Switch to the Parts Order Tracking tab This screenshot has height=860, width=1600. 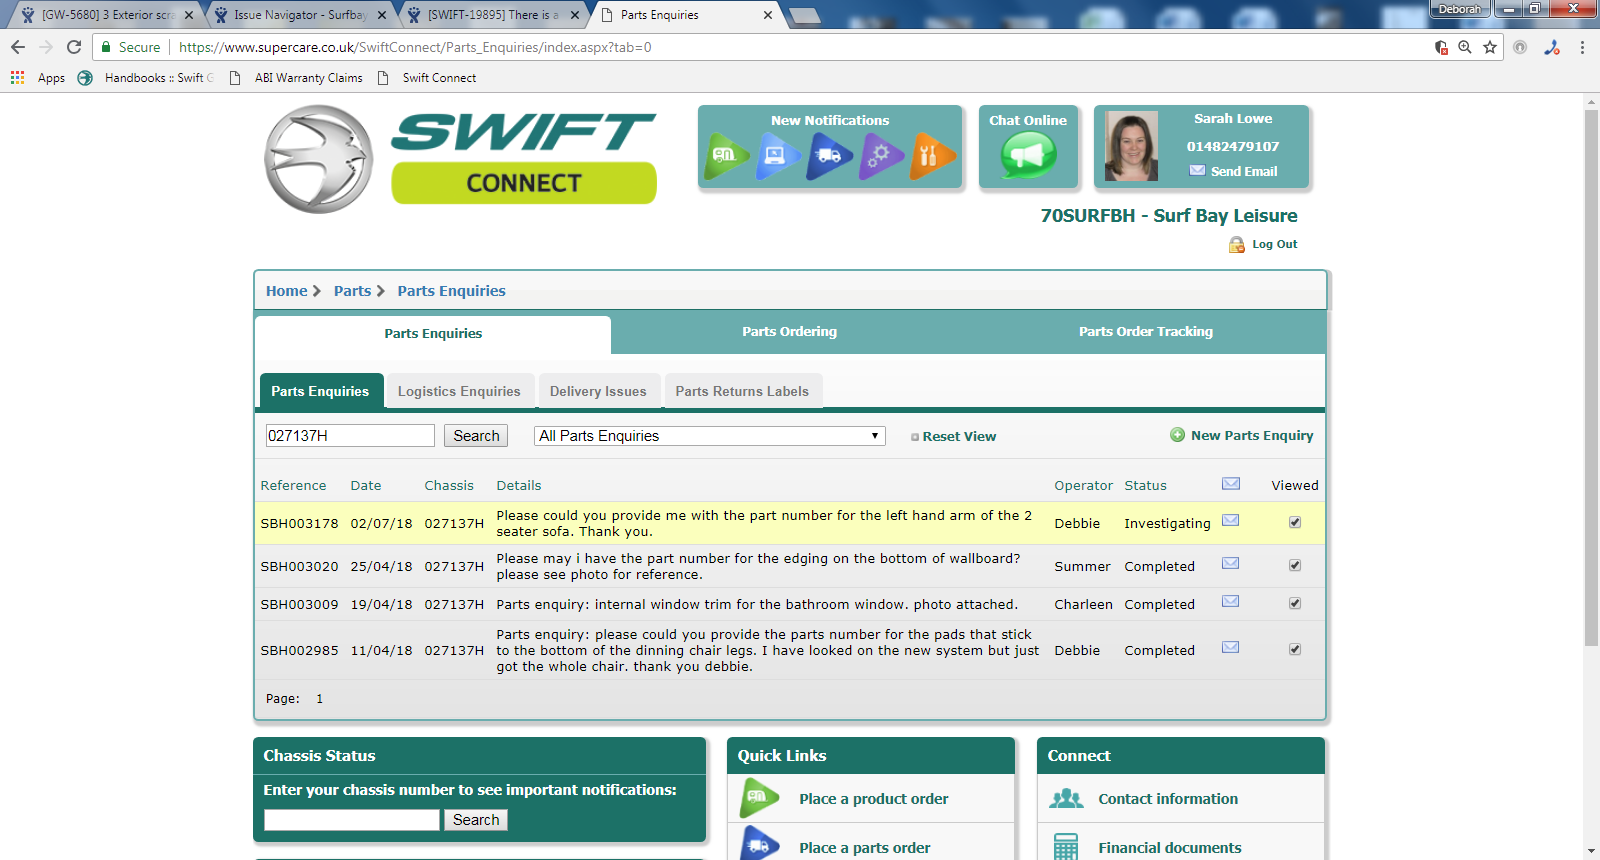[1146, 331]
